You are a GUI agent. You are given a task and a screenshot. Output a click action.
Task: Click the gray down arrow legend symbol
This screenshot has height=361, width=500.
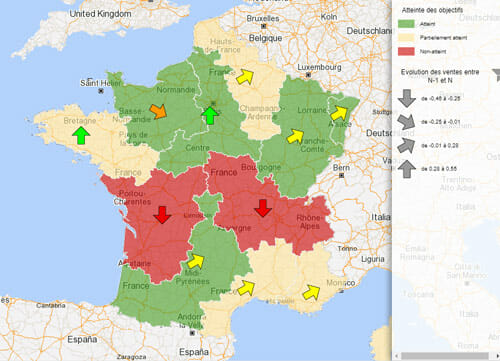click(407, 98)
